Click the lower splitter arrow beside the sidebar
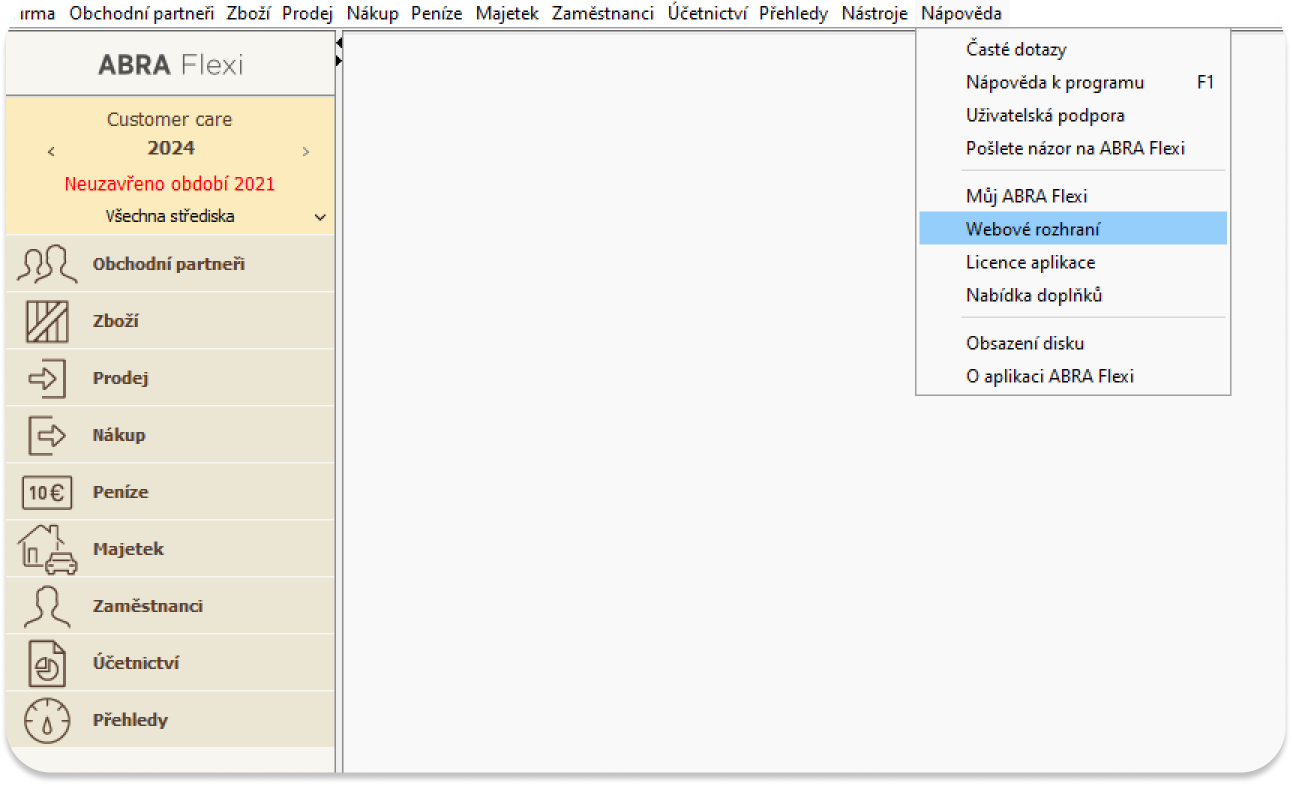The width and height of the screenshot is (1292, 785). click(x=339, y=61)
